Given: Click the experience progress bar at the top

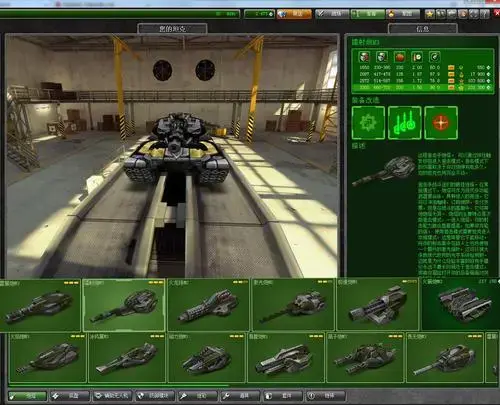Looking at the screenshot, I should tap(119, 14).
